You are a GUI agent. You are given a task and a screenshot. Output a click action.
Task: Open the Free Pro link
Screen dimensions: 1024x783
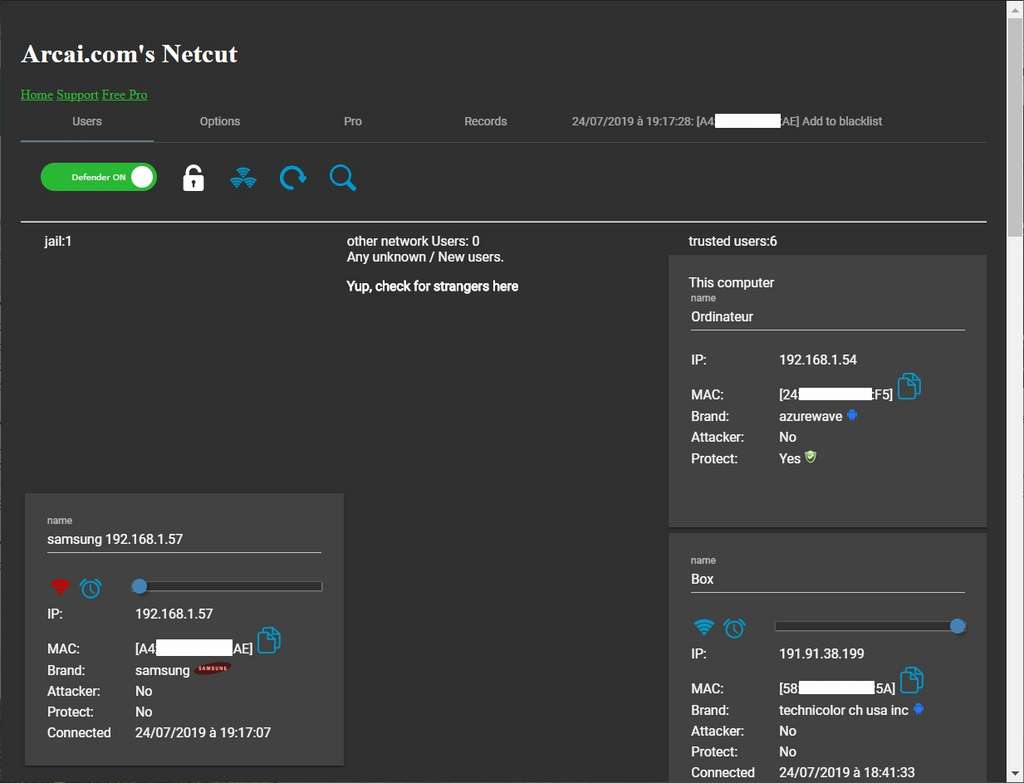(124, 94)
